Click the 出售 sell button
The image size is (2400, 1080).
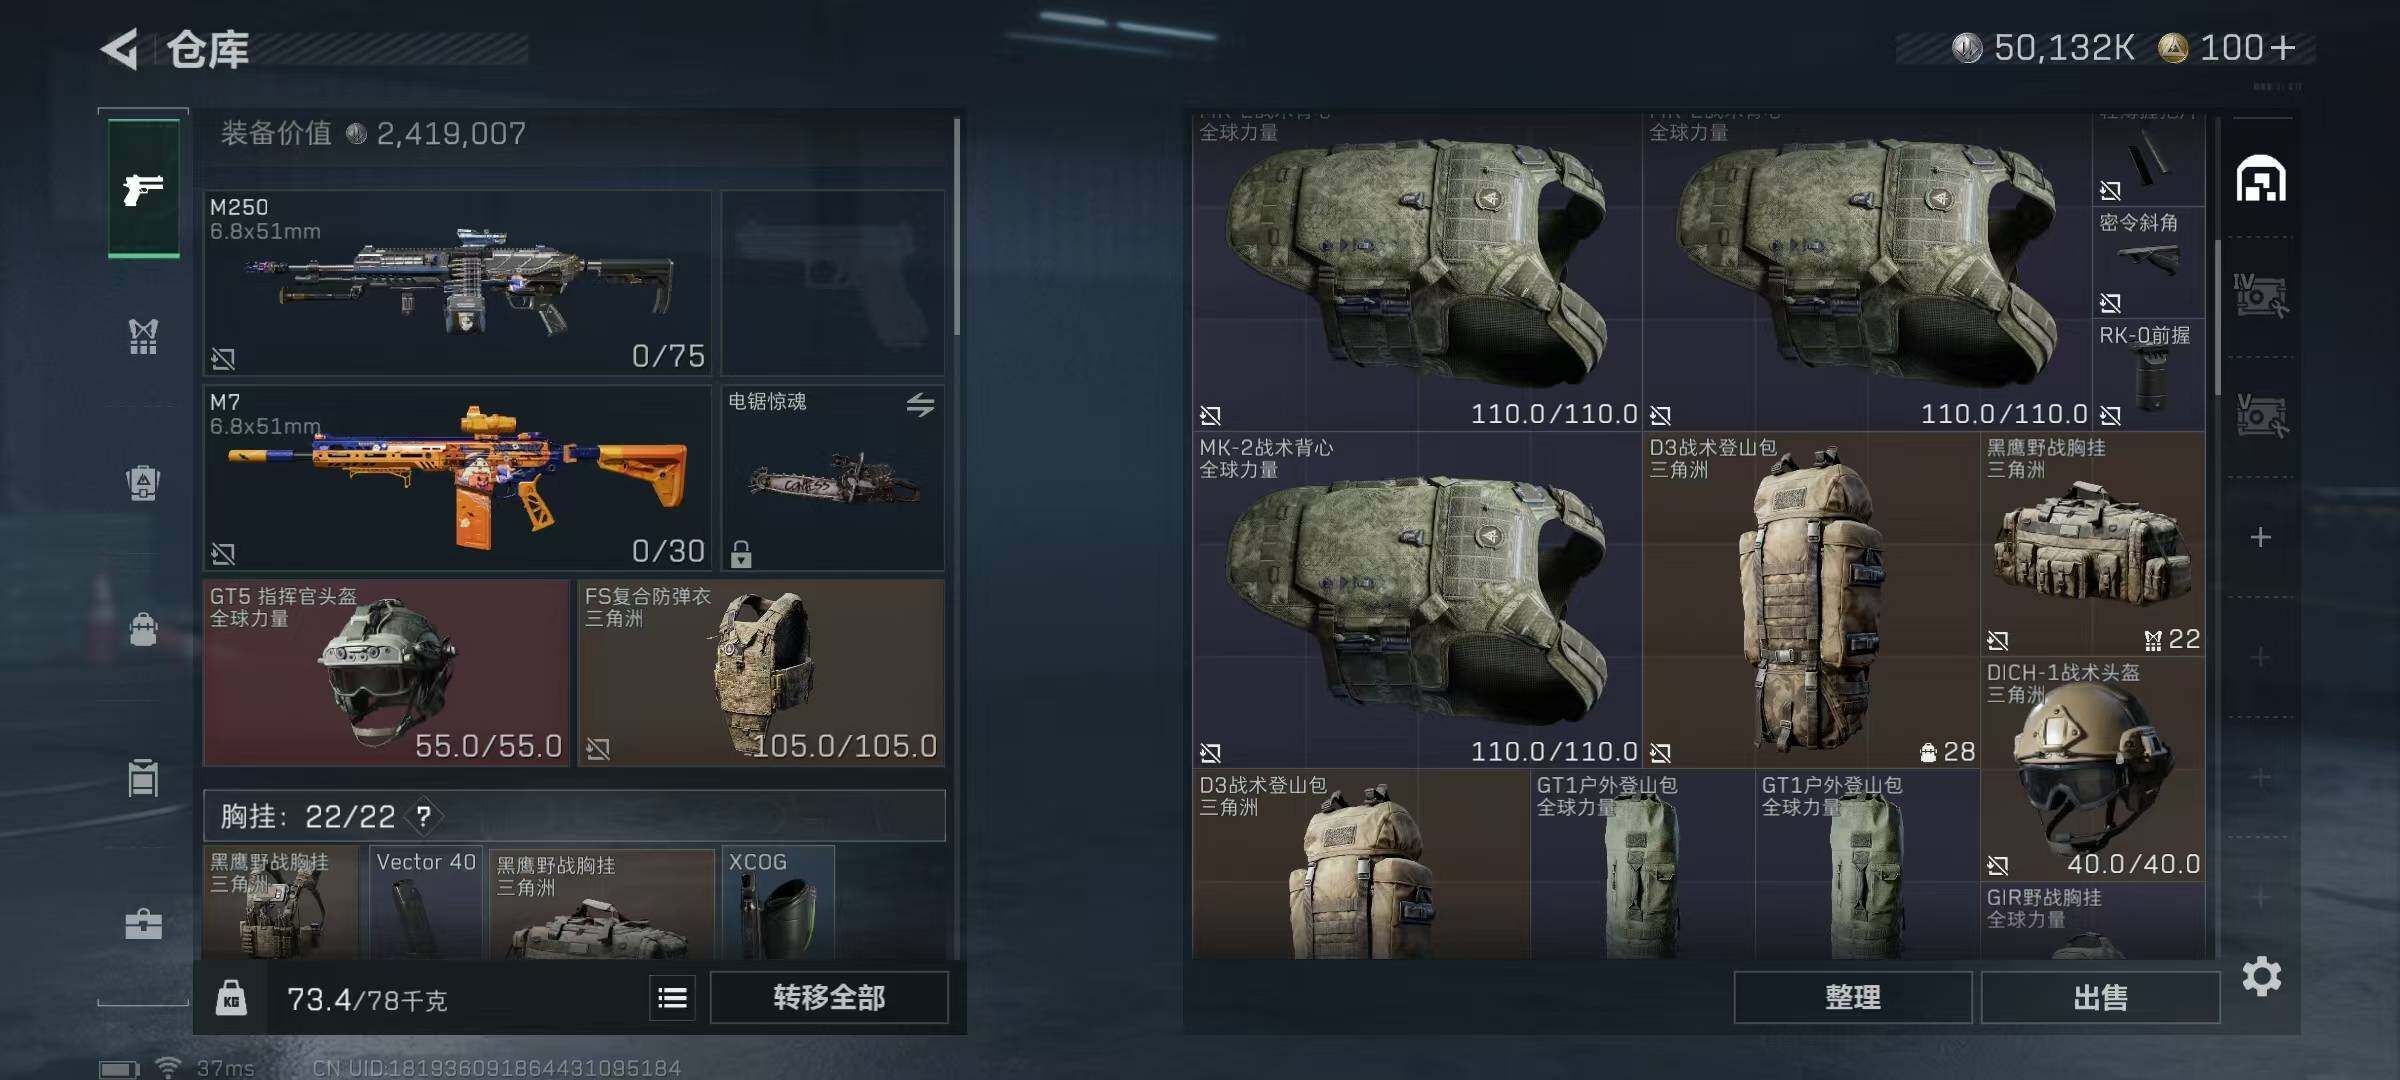tap(2100, 997)
